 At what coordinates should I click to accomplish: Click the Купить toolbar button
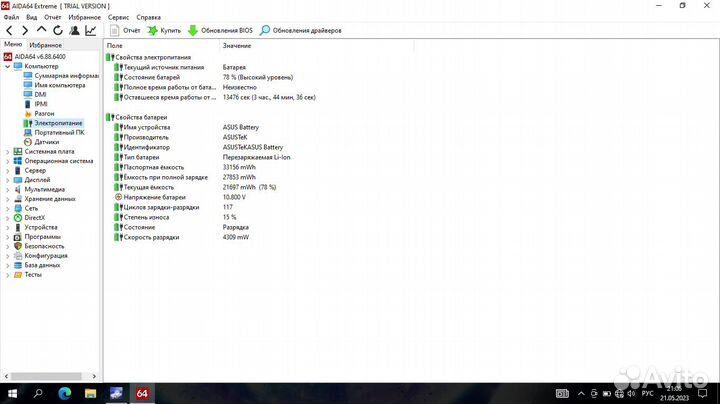164,31
